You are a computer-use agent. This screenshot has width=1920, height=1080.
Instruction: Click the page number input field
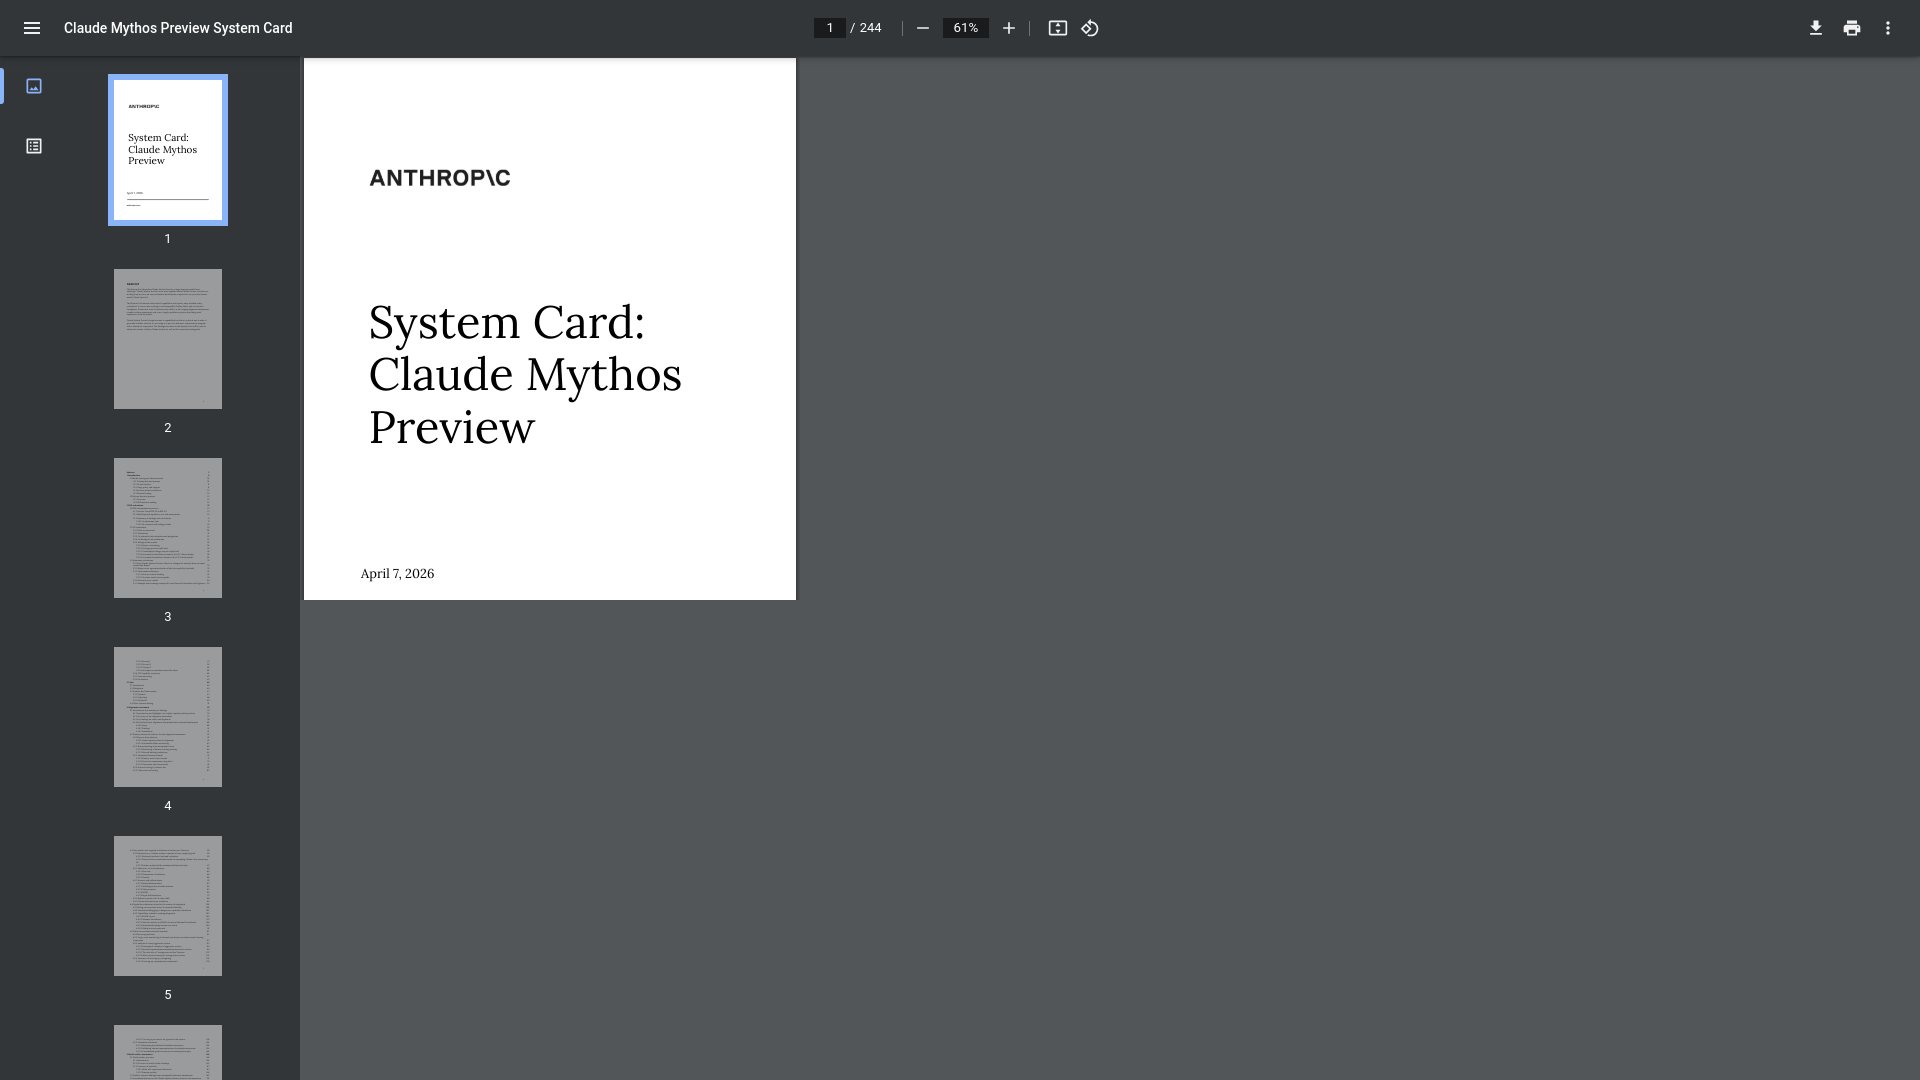(x=829, y=28)
